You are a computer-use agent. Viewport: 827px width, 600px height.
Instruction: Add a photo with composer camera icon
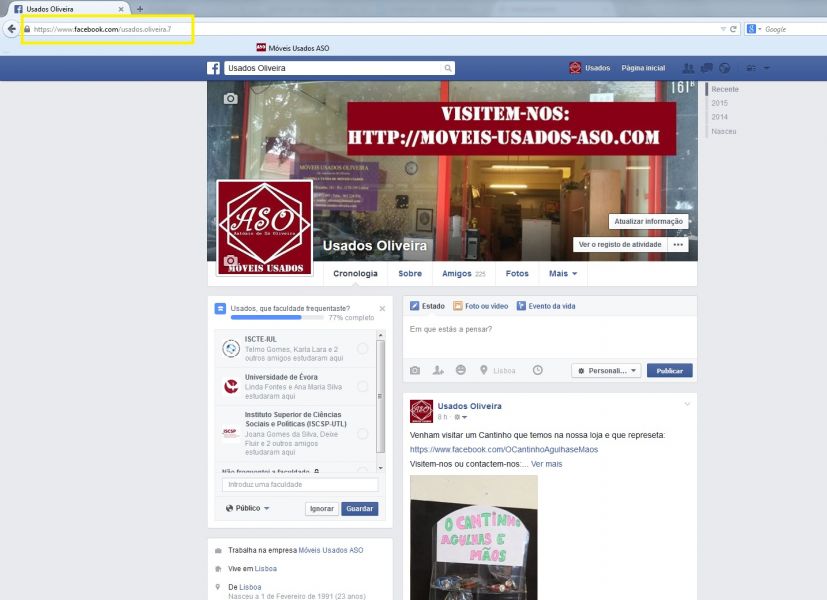pos(415,370)
